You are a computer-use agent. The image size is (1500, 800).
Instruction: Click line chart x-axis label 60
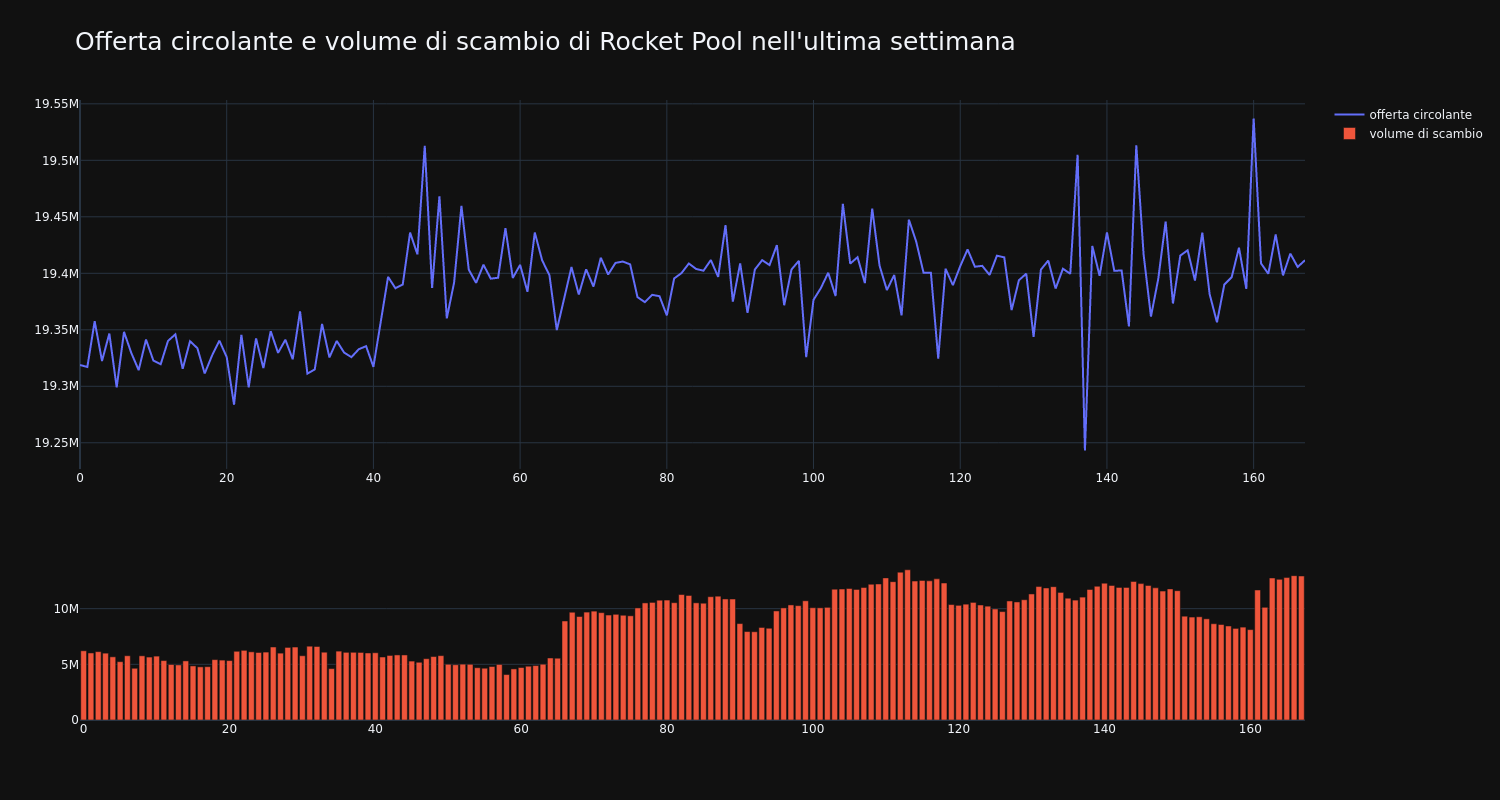[x=520, y=478]
